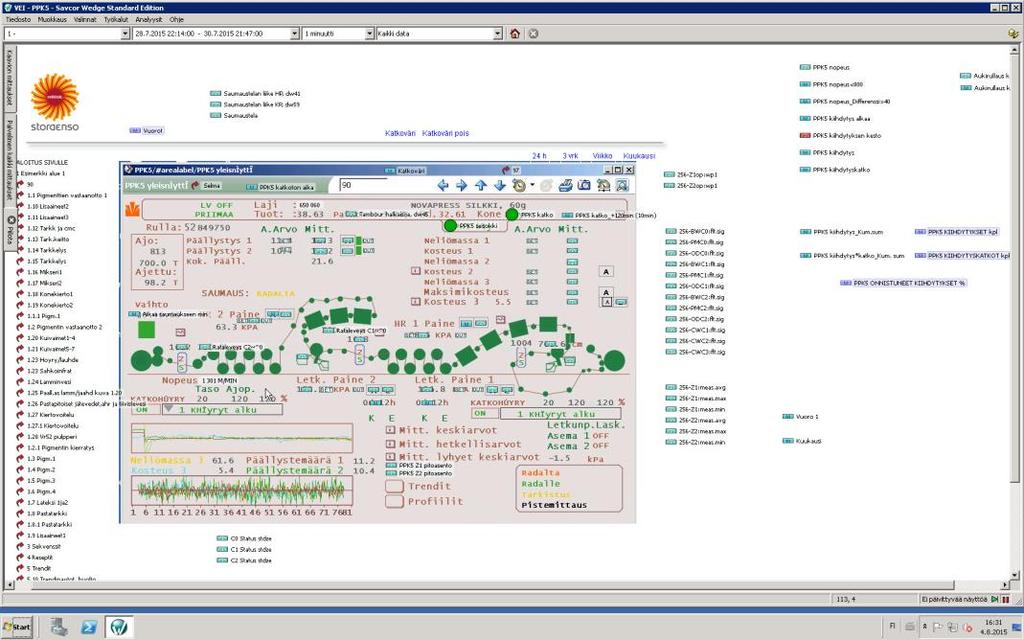This screenshot has height=640, width=1024.
Task: Open the Windows Start button
Action: coord(16,627)
